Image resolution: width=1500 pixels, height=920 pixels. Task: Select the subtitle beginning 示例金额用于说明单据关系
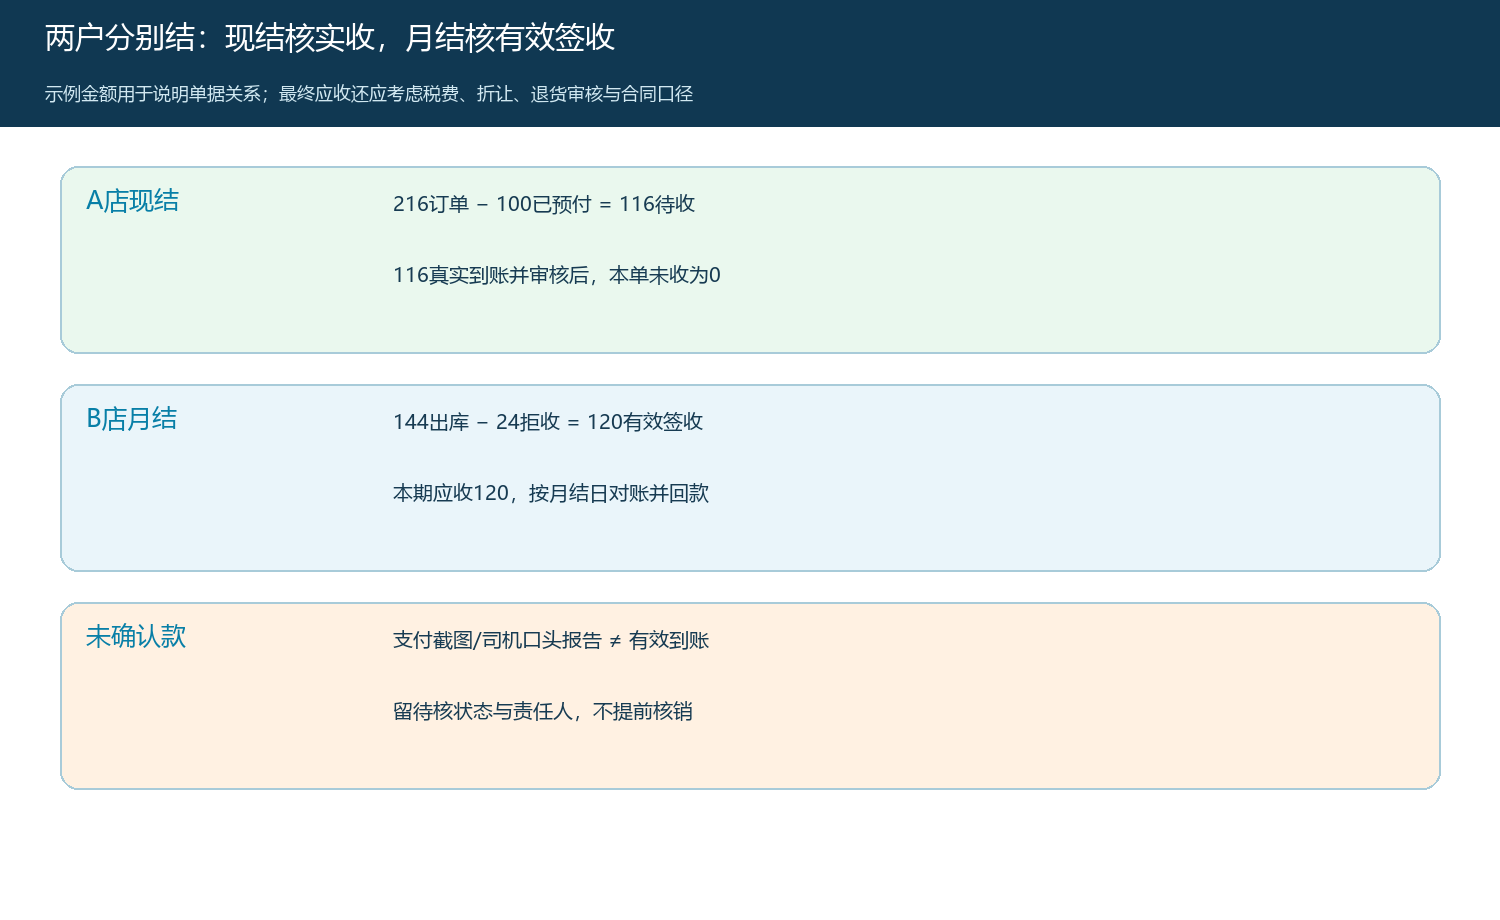click(369, 94)
